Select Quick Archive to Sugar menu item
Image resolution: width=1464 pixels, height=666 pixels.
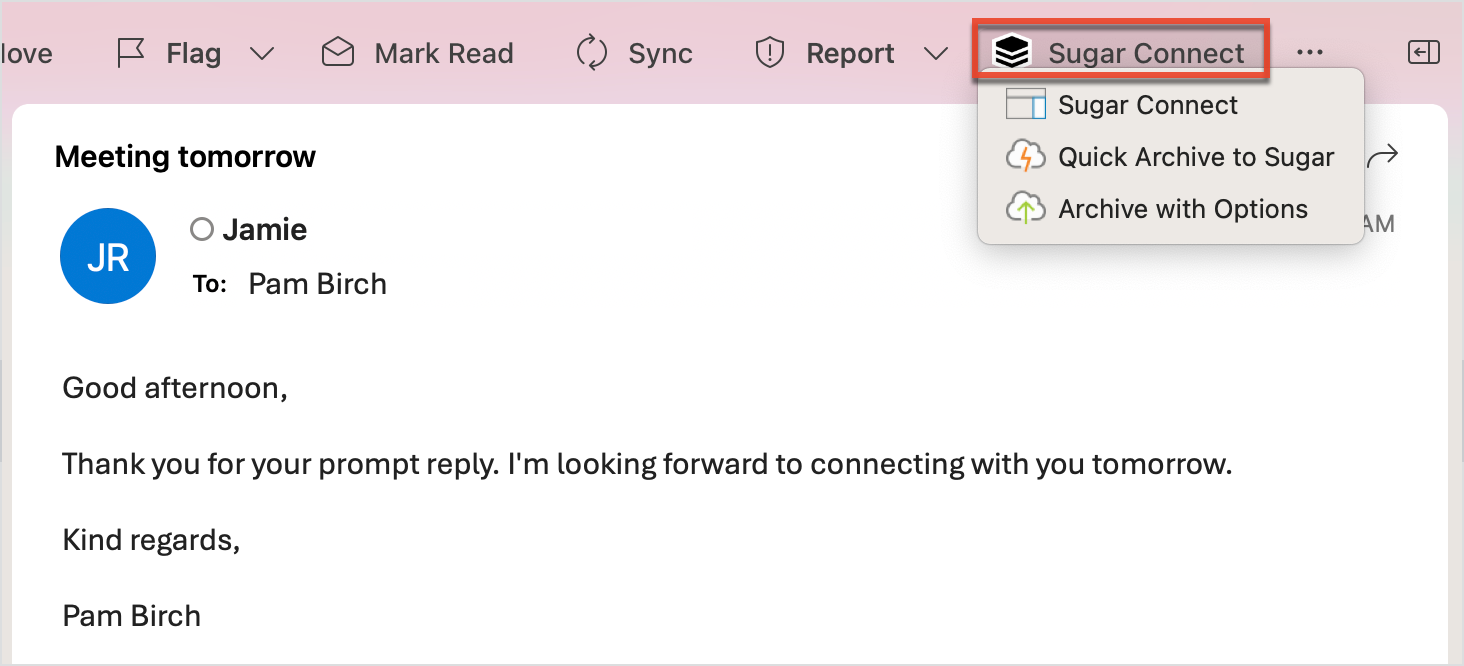[x=1196, y=157]
